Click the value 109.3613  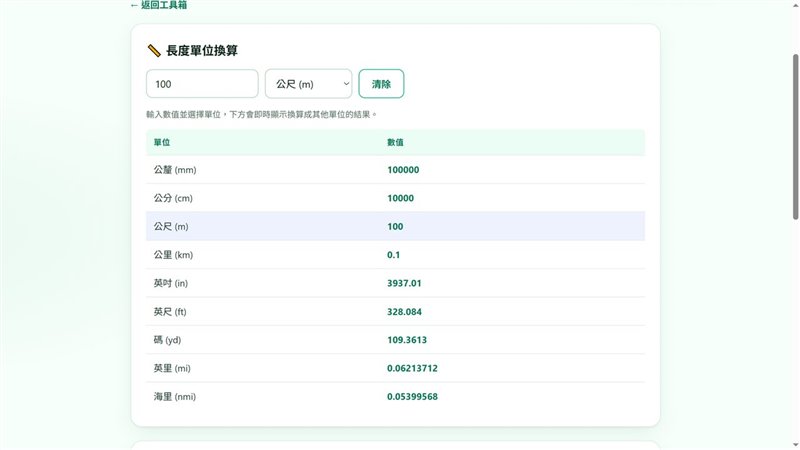point(407,340)
